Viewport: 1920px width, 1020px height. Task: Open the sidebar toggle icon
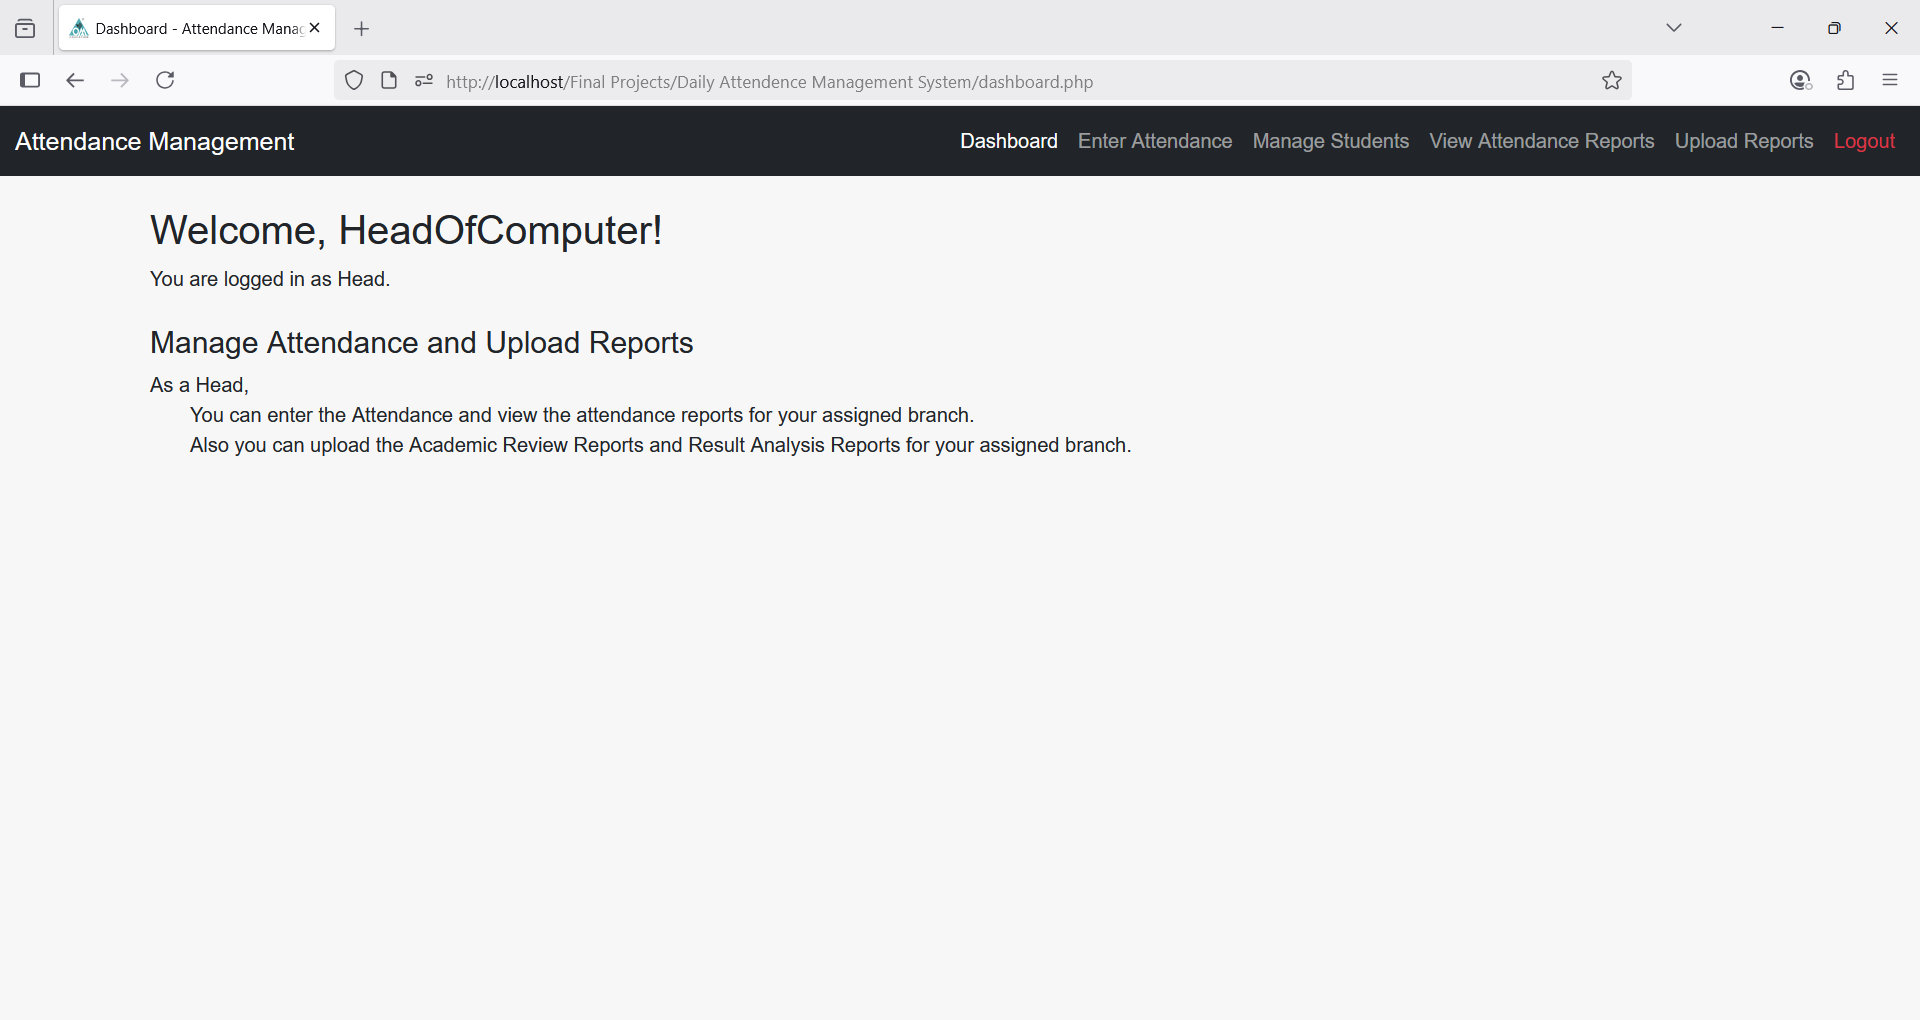tap(30, 80)
